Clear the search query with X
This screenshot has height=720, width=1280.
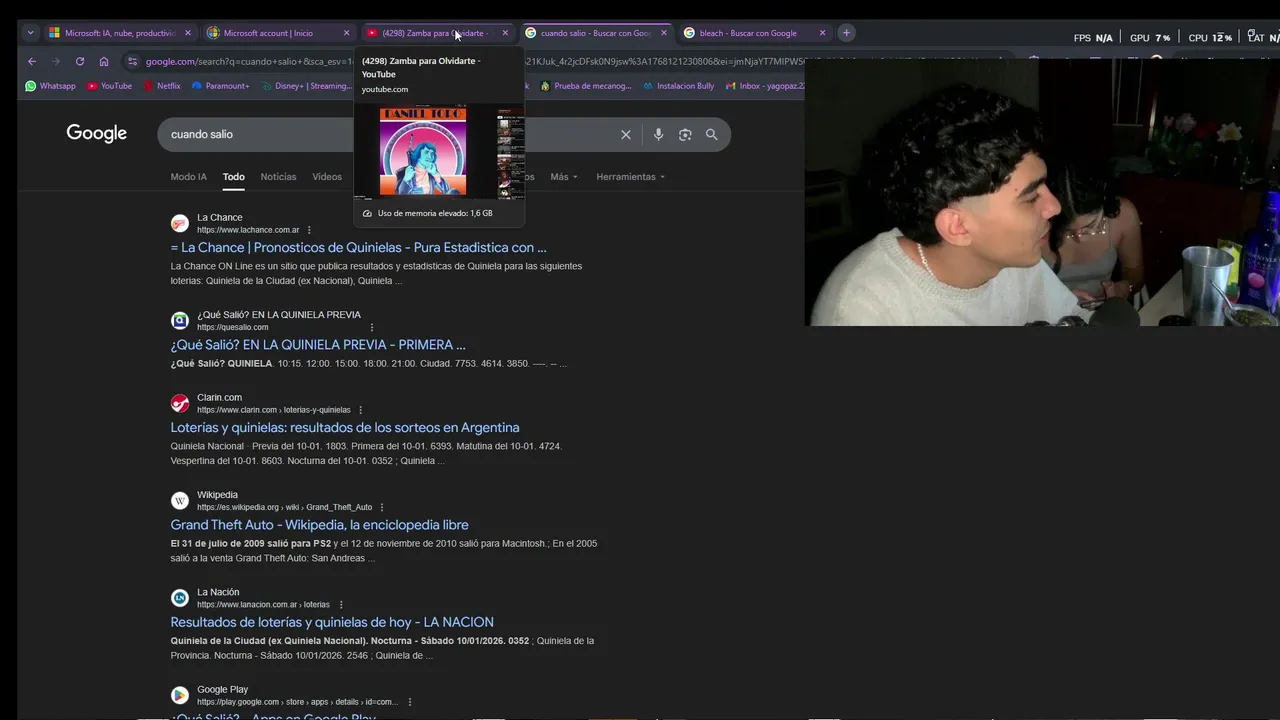click(x=626, y=134)
